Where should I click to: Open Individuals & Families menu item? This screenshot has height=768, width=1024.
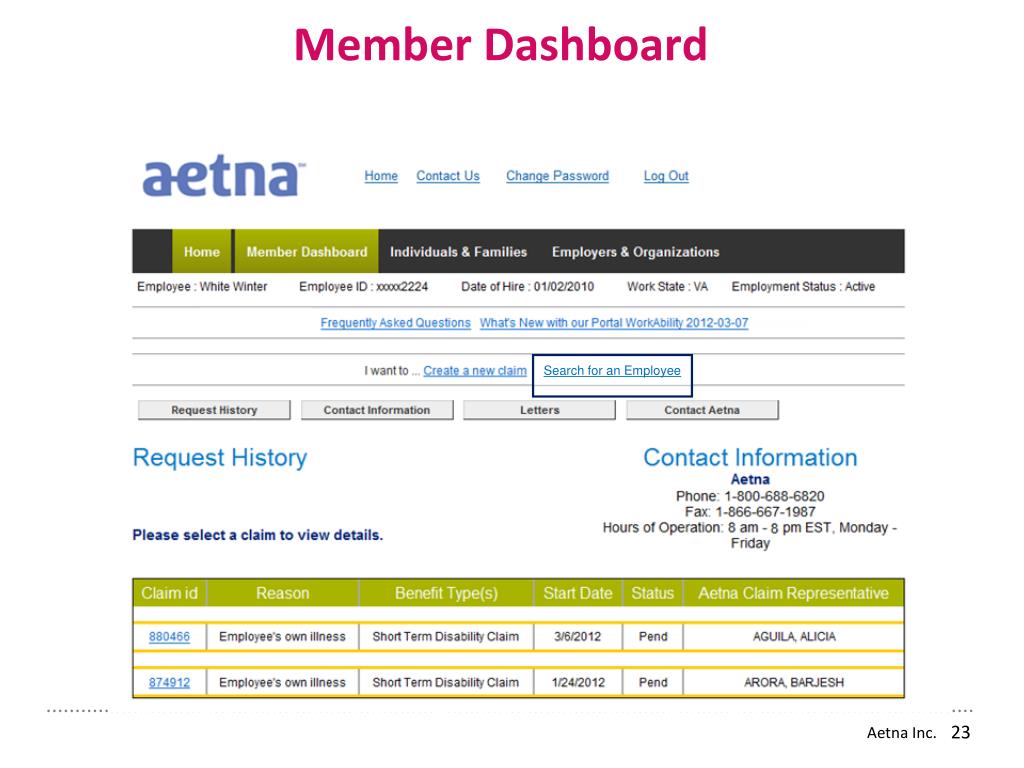(458, 251)
